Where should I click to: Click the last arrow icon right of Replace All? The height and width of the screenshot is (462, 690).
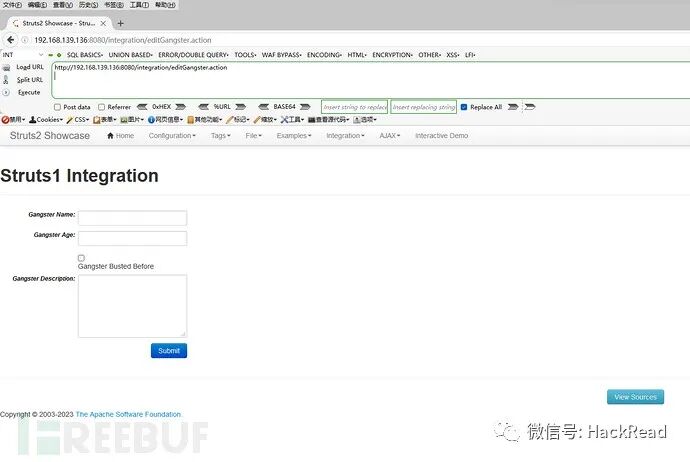click(530, 107)
